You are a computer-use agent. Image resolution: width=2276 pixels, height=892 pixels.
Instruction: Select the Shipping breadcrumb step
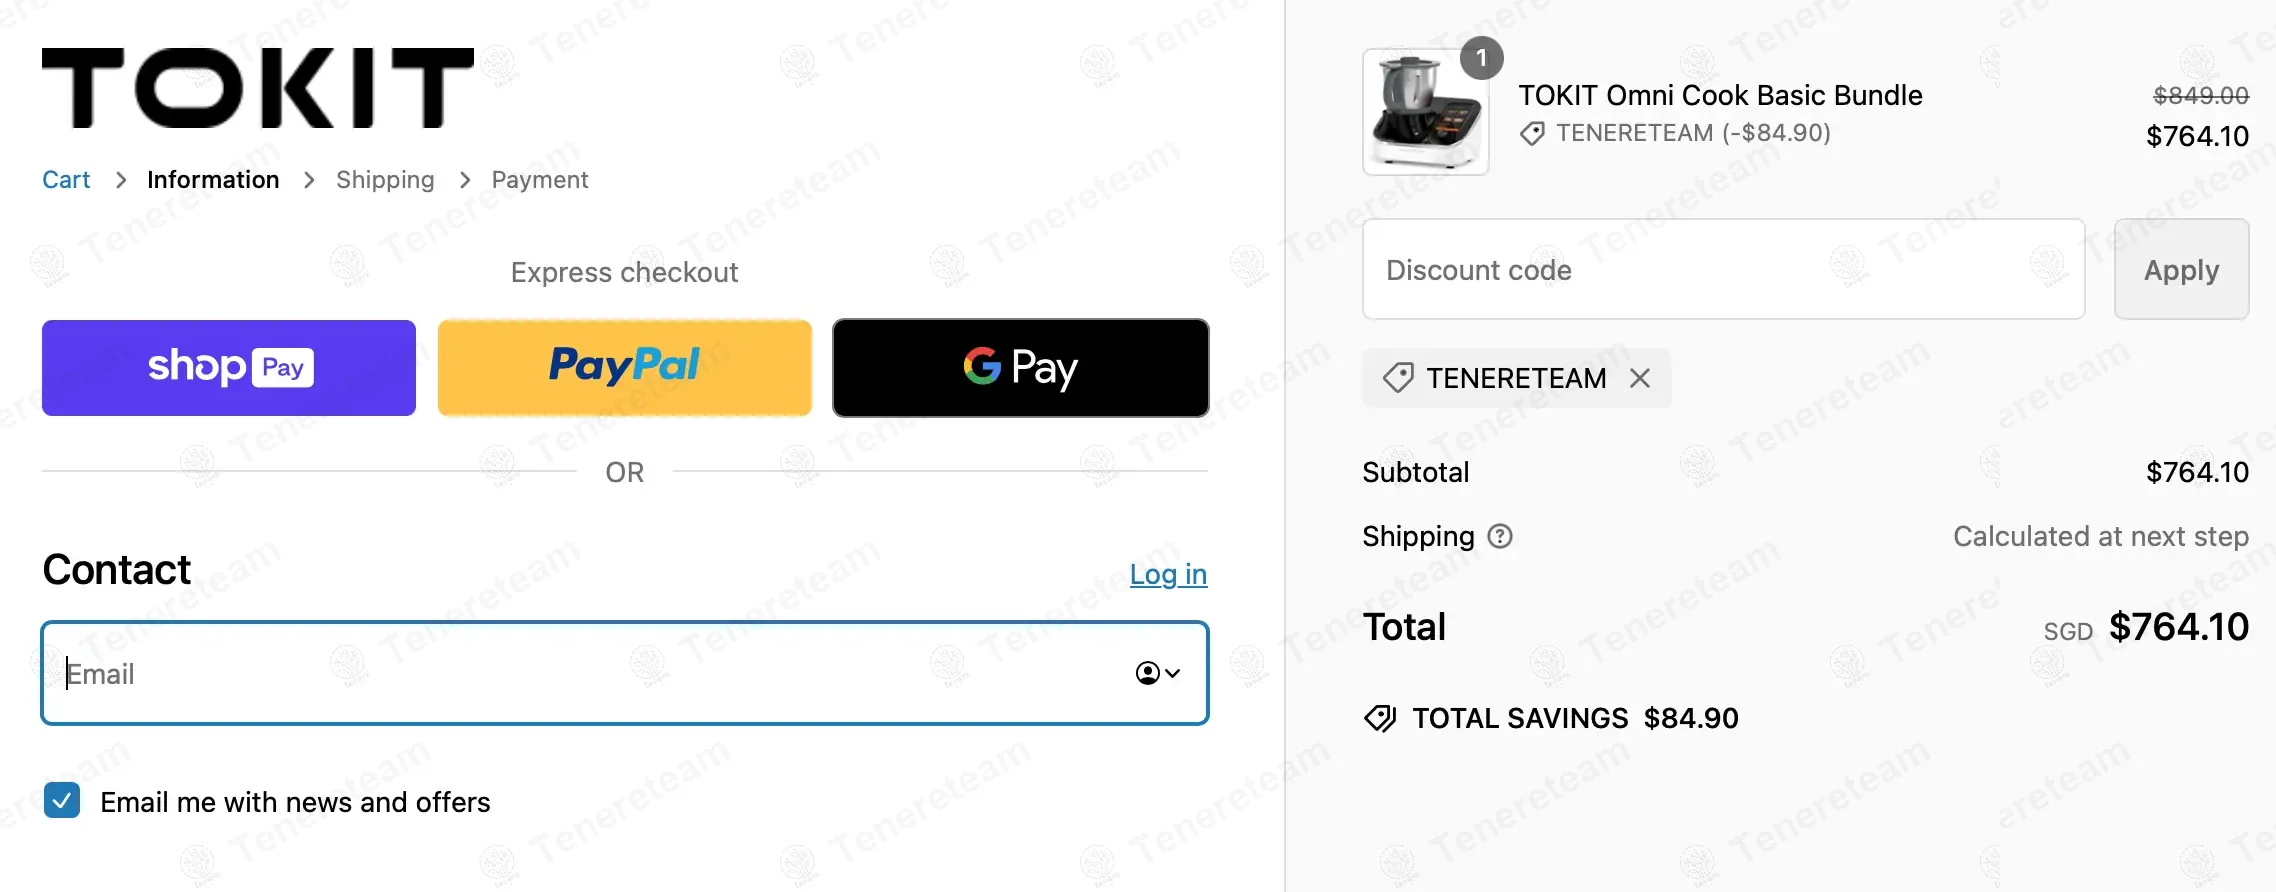click(385, 180)
